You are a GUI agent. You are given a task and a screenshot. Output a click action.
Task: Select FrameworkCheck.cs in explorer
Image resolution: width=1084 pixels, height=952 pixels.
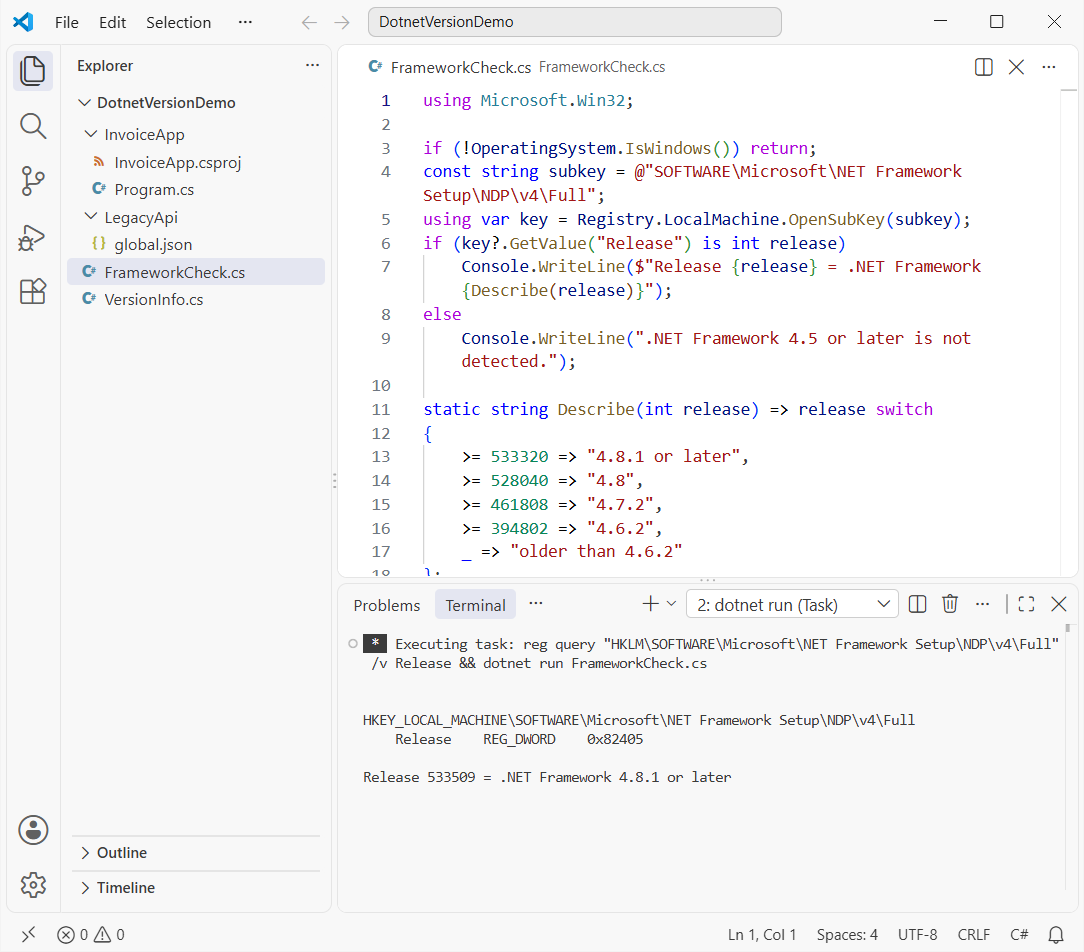196,272
